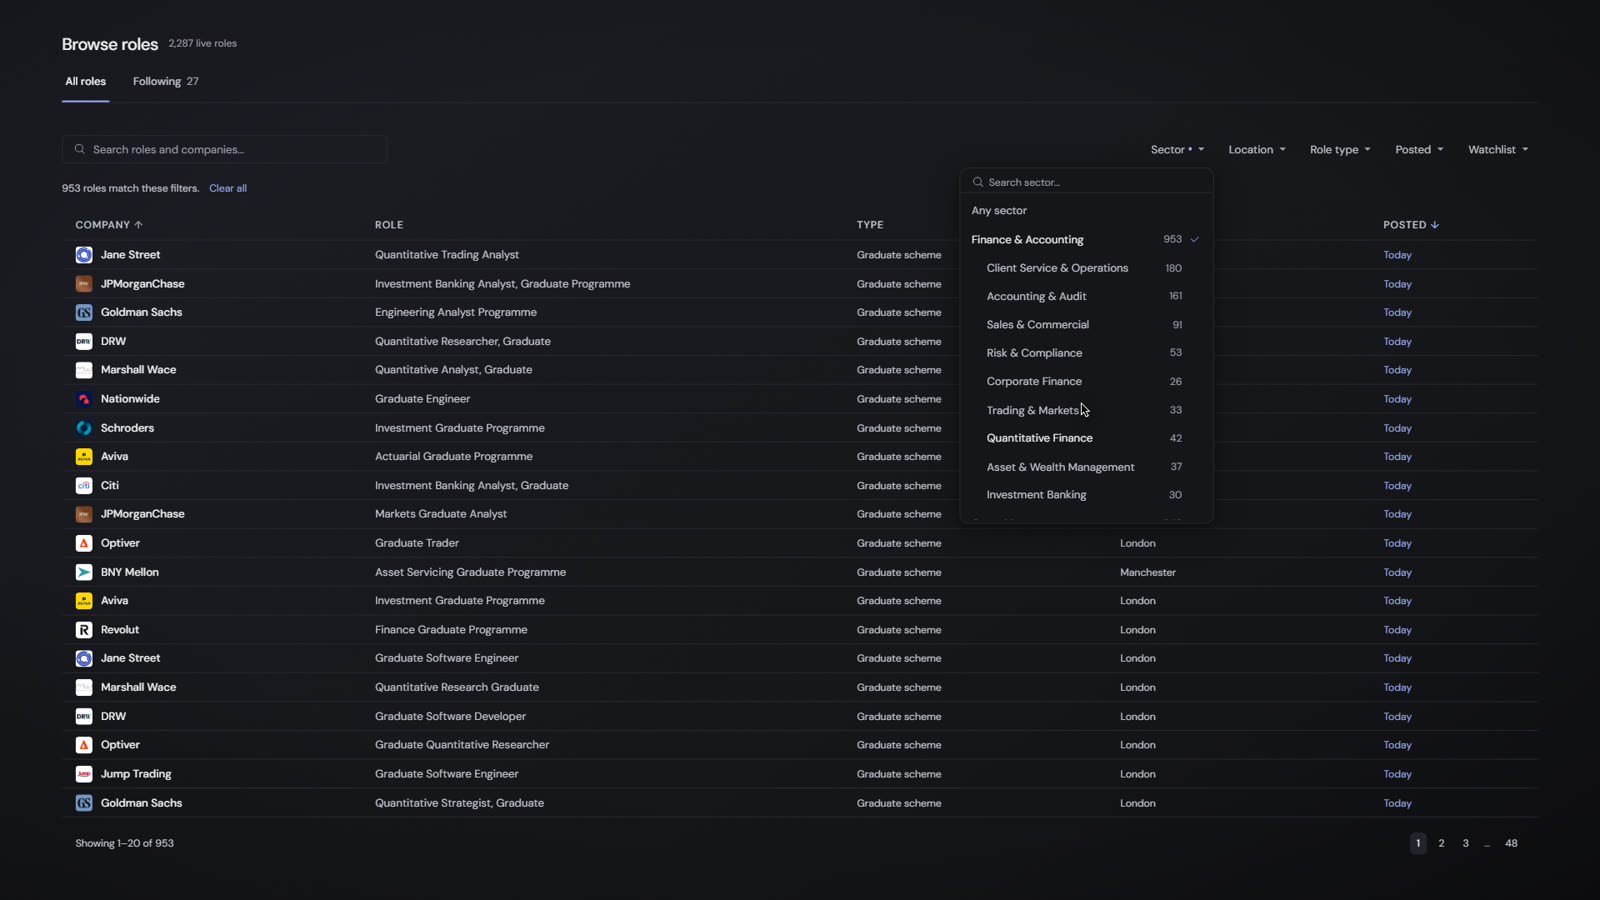
Task: Click the Marshall Wace logo beside Quantitative Analyst, Graduate
Action: pos(84,370)
